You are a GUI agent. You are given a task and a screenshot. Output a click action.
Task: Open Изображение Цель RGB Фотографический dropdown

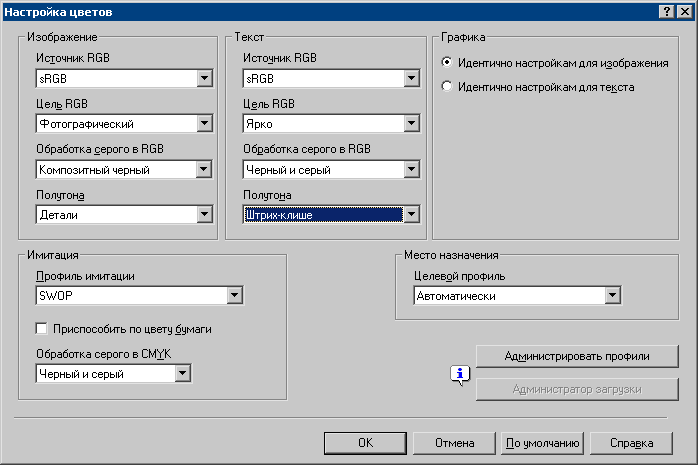pyautogui.click(x=124, y=124)
